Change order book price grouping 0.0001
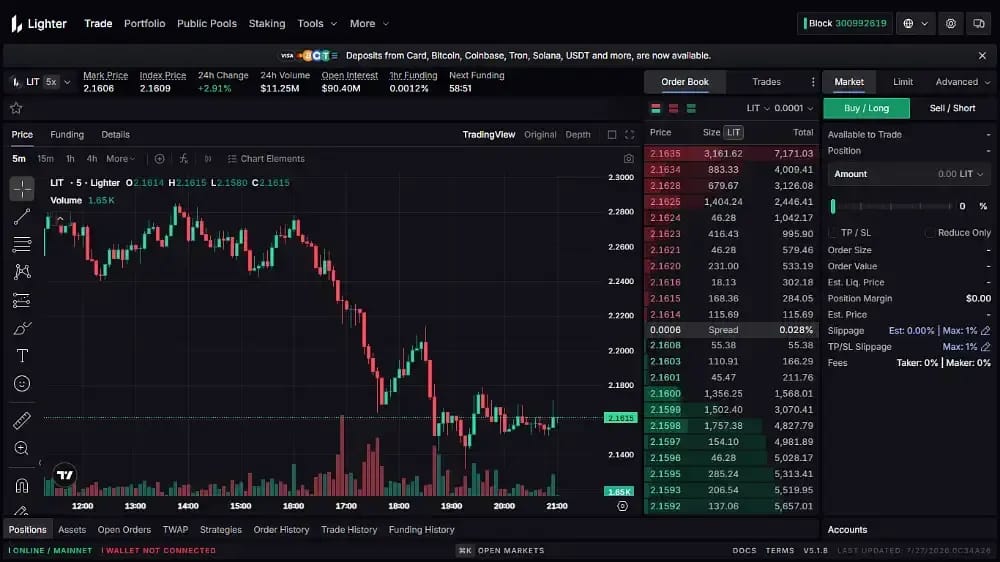The width and height of the screenshot is (1000, 562). coord(793,108)
